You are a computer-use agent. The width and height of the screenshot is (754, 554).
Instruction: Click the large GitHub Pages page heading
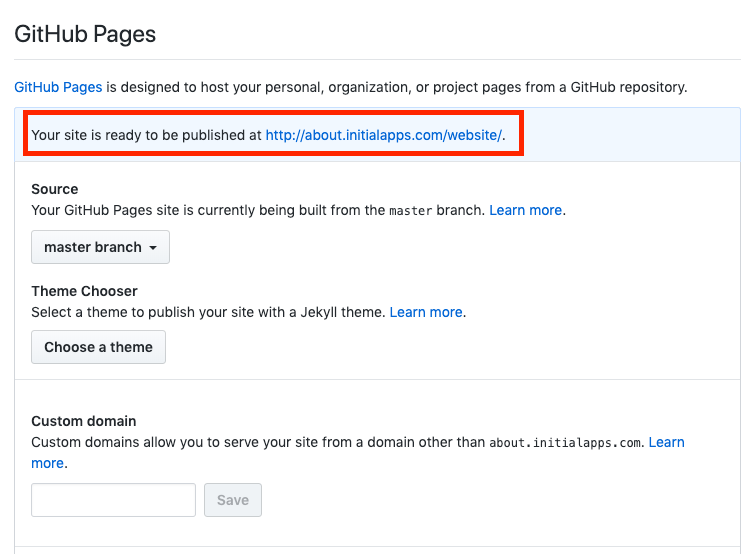click(85, 34)
